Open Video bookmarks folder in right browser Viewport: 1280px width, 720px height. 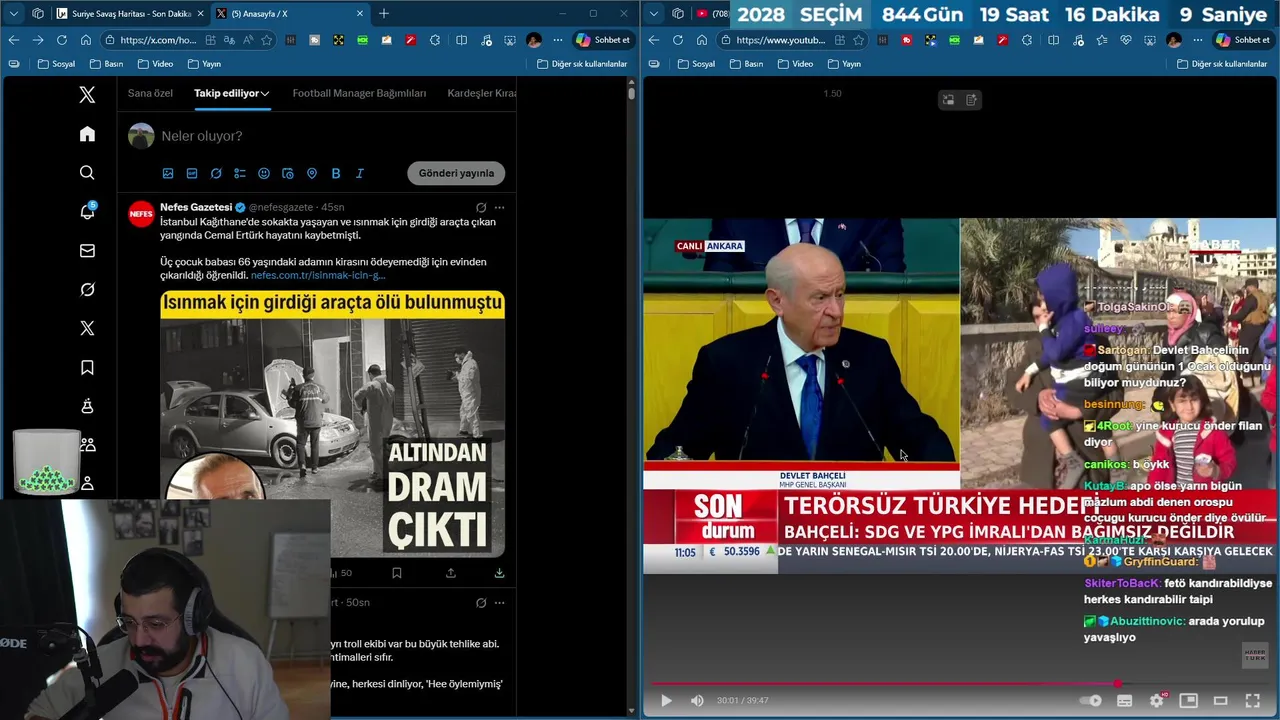[795, 64]
